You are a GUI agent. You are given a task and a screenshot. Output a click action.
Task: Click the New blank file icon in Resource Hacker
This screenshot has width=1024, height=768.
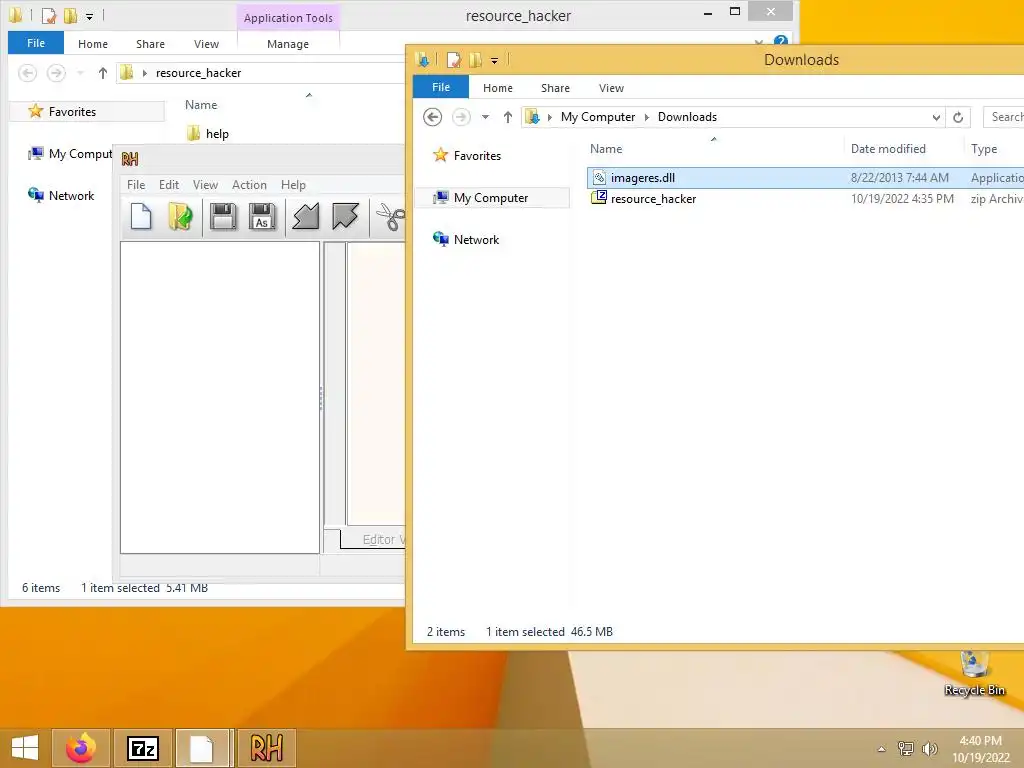[141, 217]
